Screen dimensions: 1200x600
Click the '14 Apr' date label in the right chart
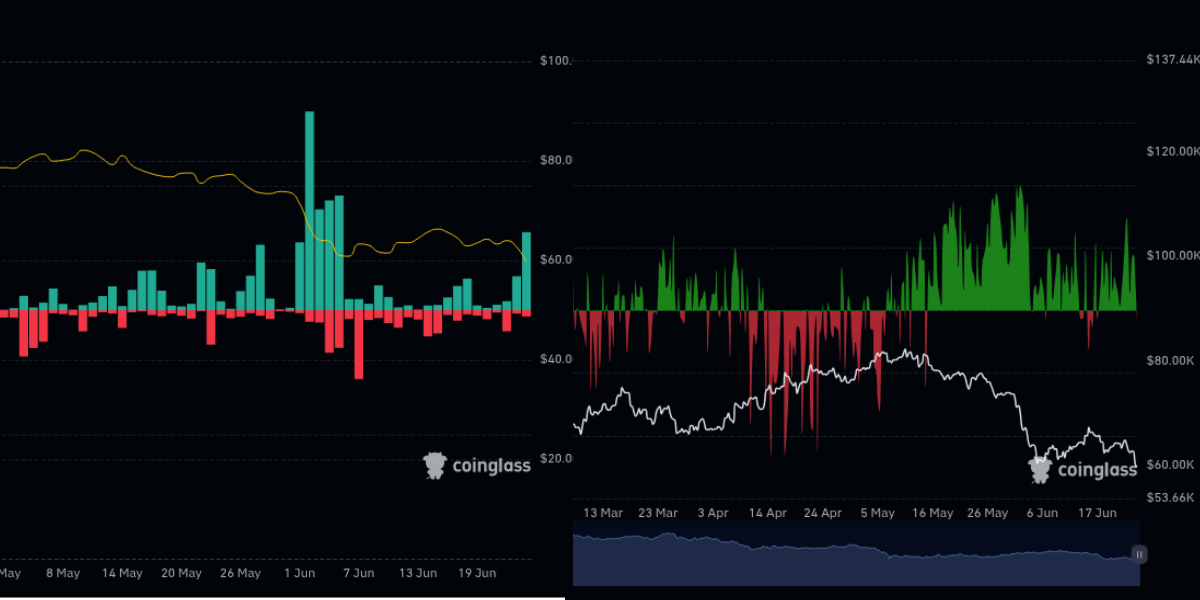[768, 512]
